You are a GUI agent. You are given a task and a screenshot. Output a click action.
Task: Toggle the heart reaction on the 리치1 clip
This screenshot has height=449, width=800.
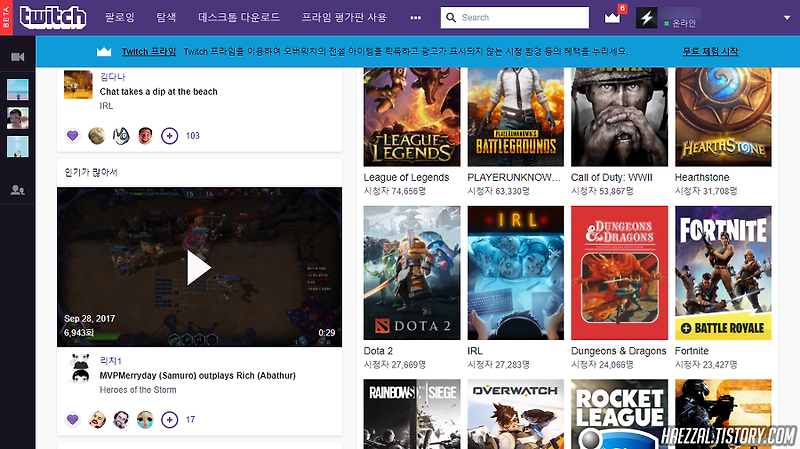pyautogui.click(x=72, y=419)
